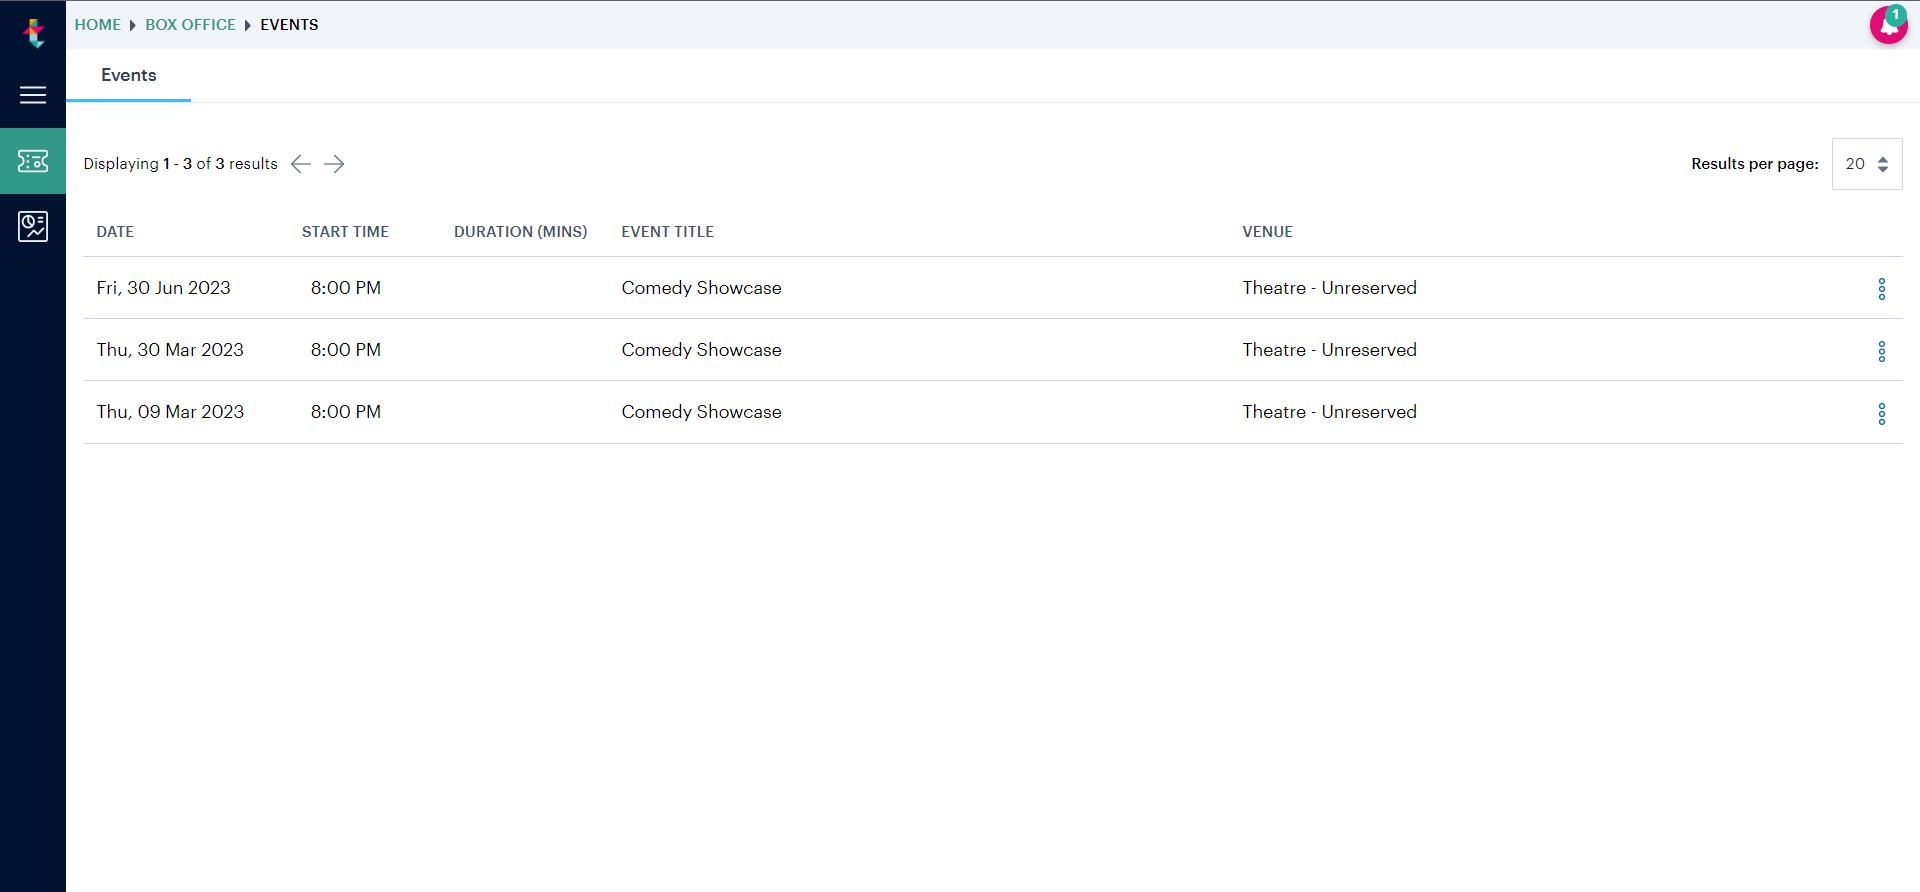Click the EVENTS breadcrumb

point(289,25)
